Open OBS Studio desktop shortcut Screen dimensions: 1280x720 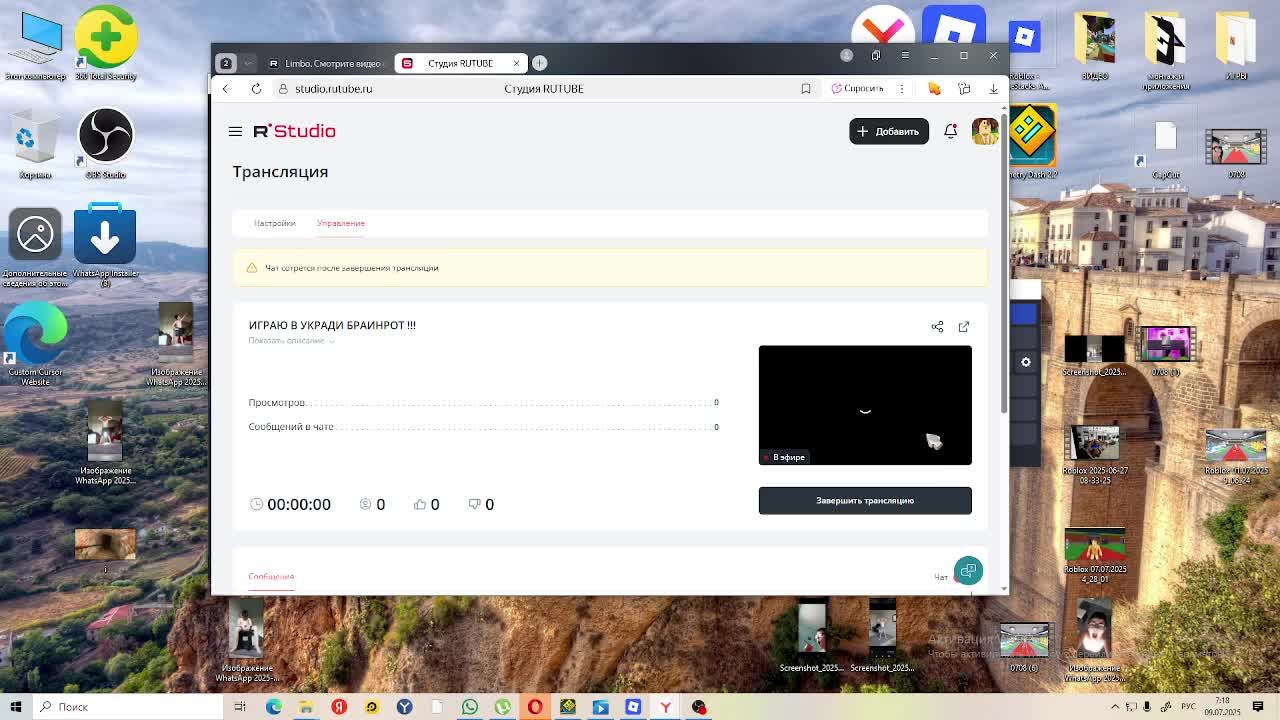(105, 142)
